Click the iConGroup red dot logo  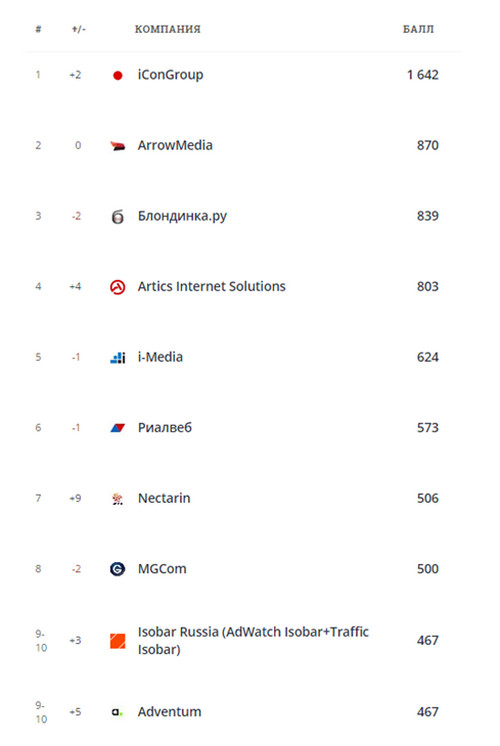point(118,75)
